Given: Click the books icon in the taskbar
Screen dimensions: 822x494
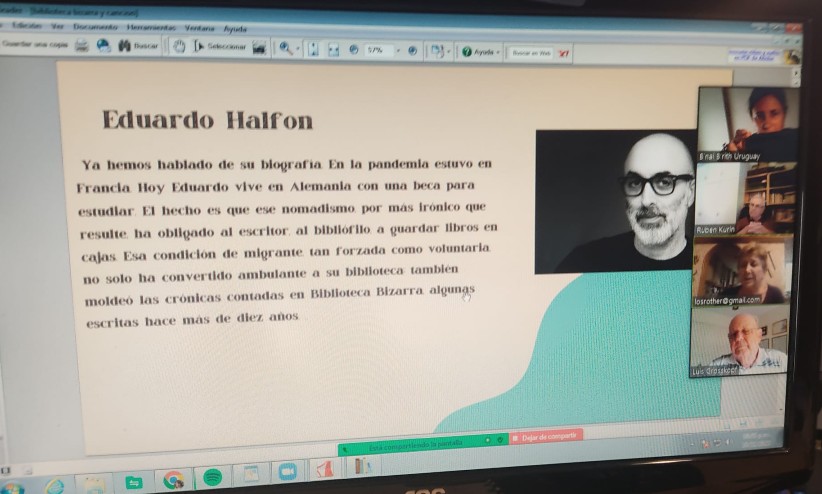Looking at the screenshot, I should click(361, 466).
